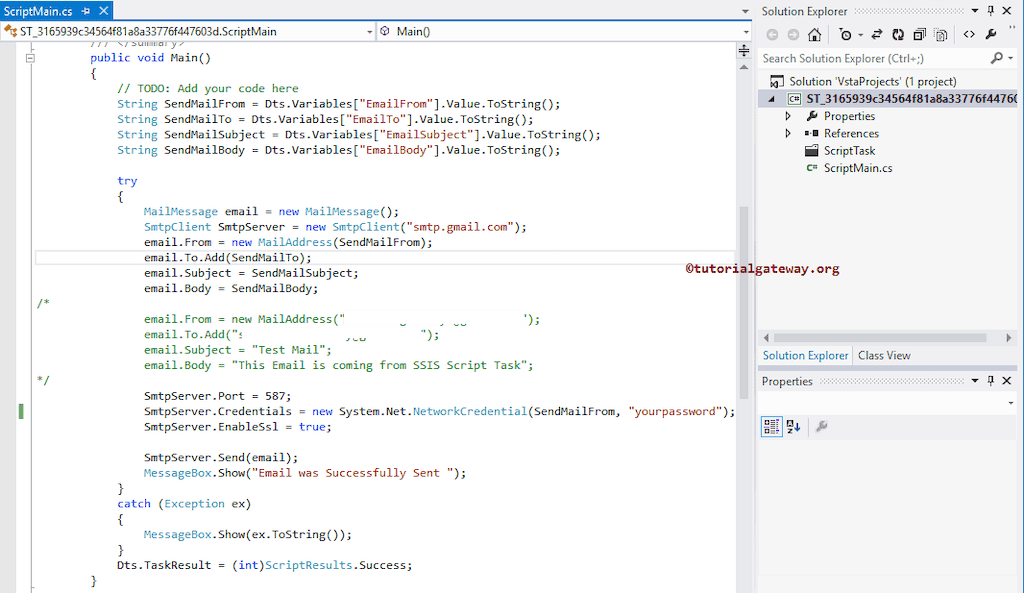This screenshot has width=1024, height=593.
Task: Select the Categorized view icon in Properties panel
Action: (x=771, y=426)
